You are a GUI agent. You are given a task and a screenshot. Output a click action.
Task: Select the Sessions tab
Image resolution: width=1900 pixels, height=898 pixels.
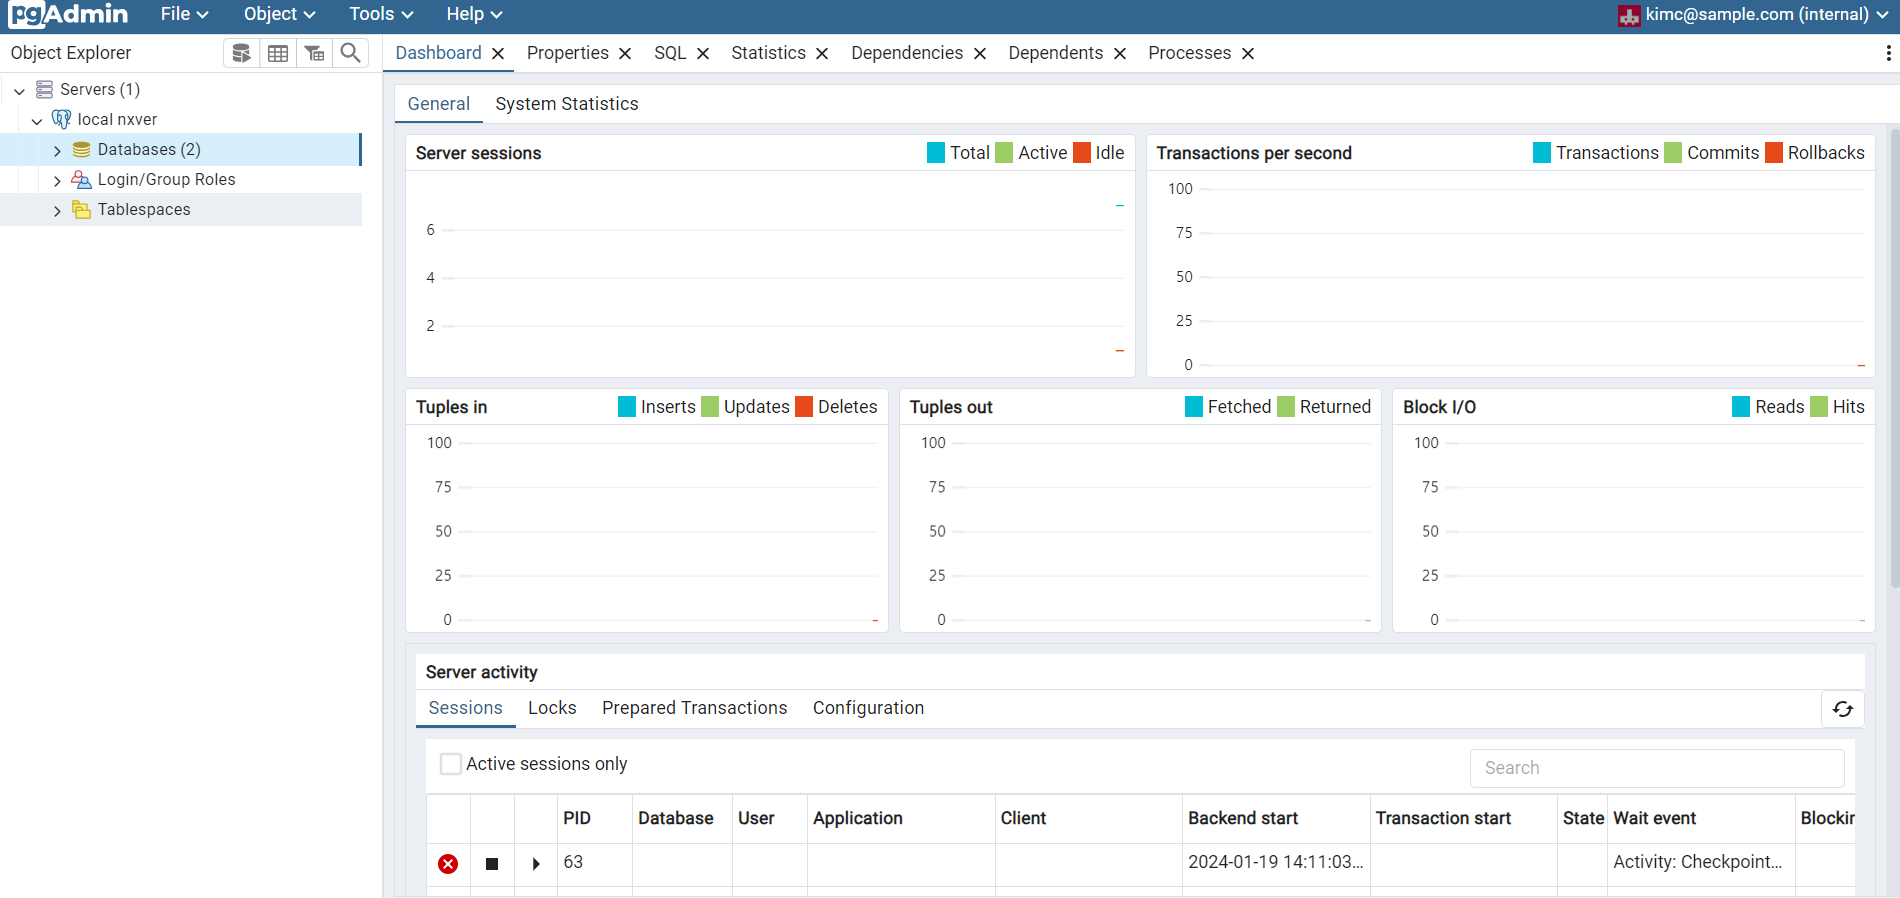click(x=465, y=708)
